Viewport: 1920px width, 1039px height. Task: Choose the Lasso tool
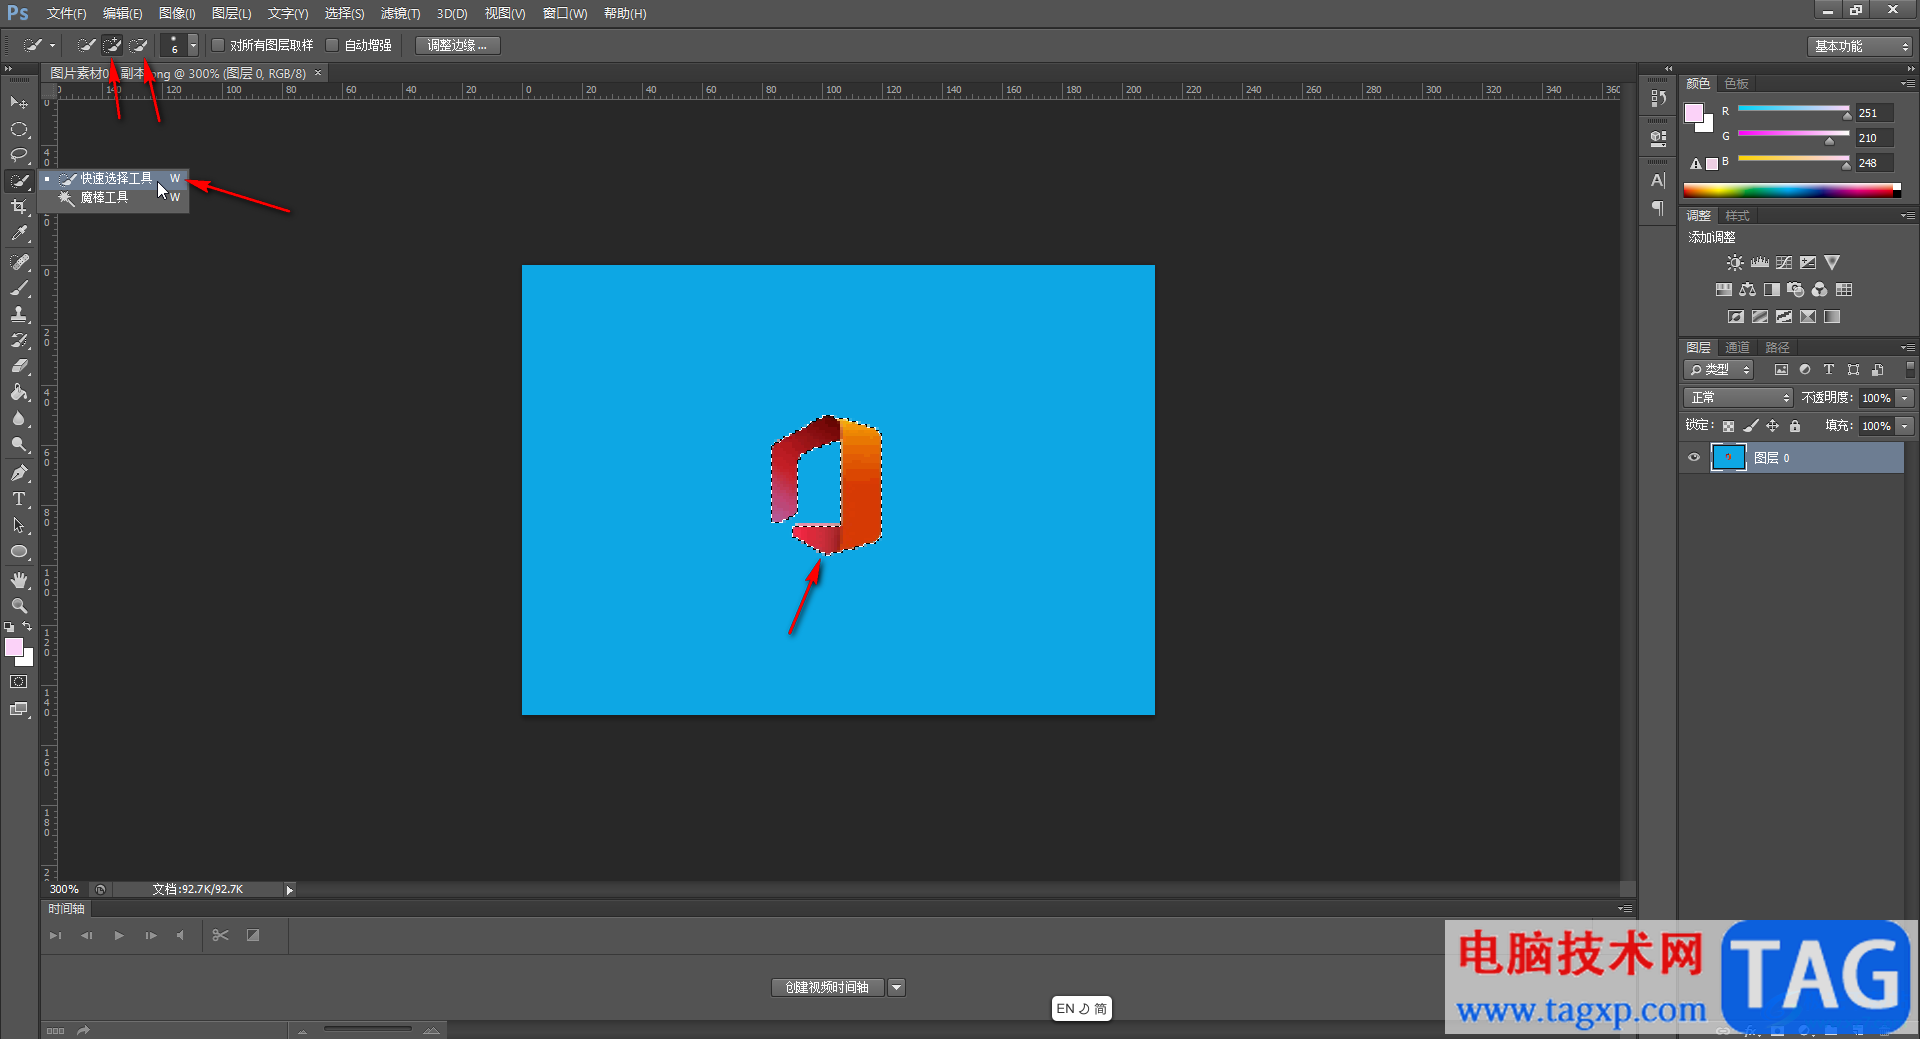coord(19,155)
